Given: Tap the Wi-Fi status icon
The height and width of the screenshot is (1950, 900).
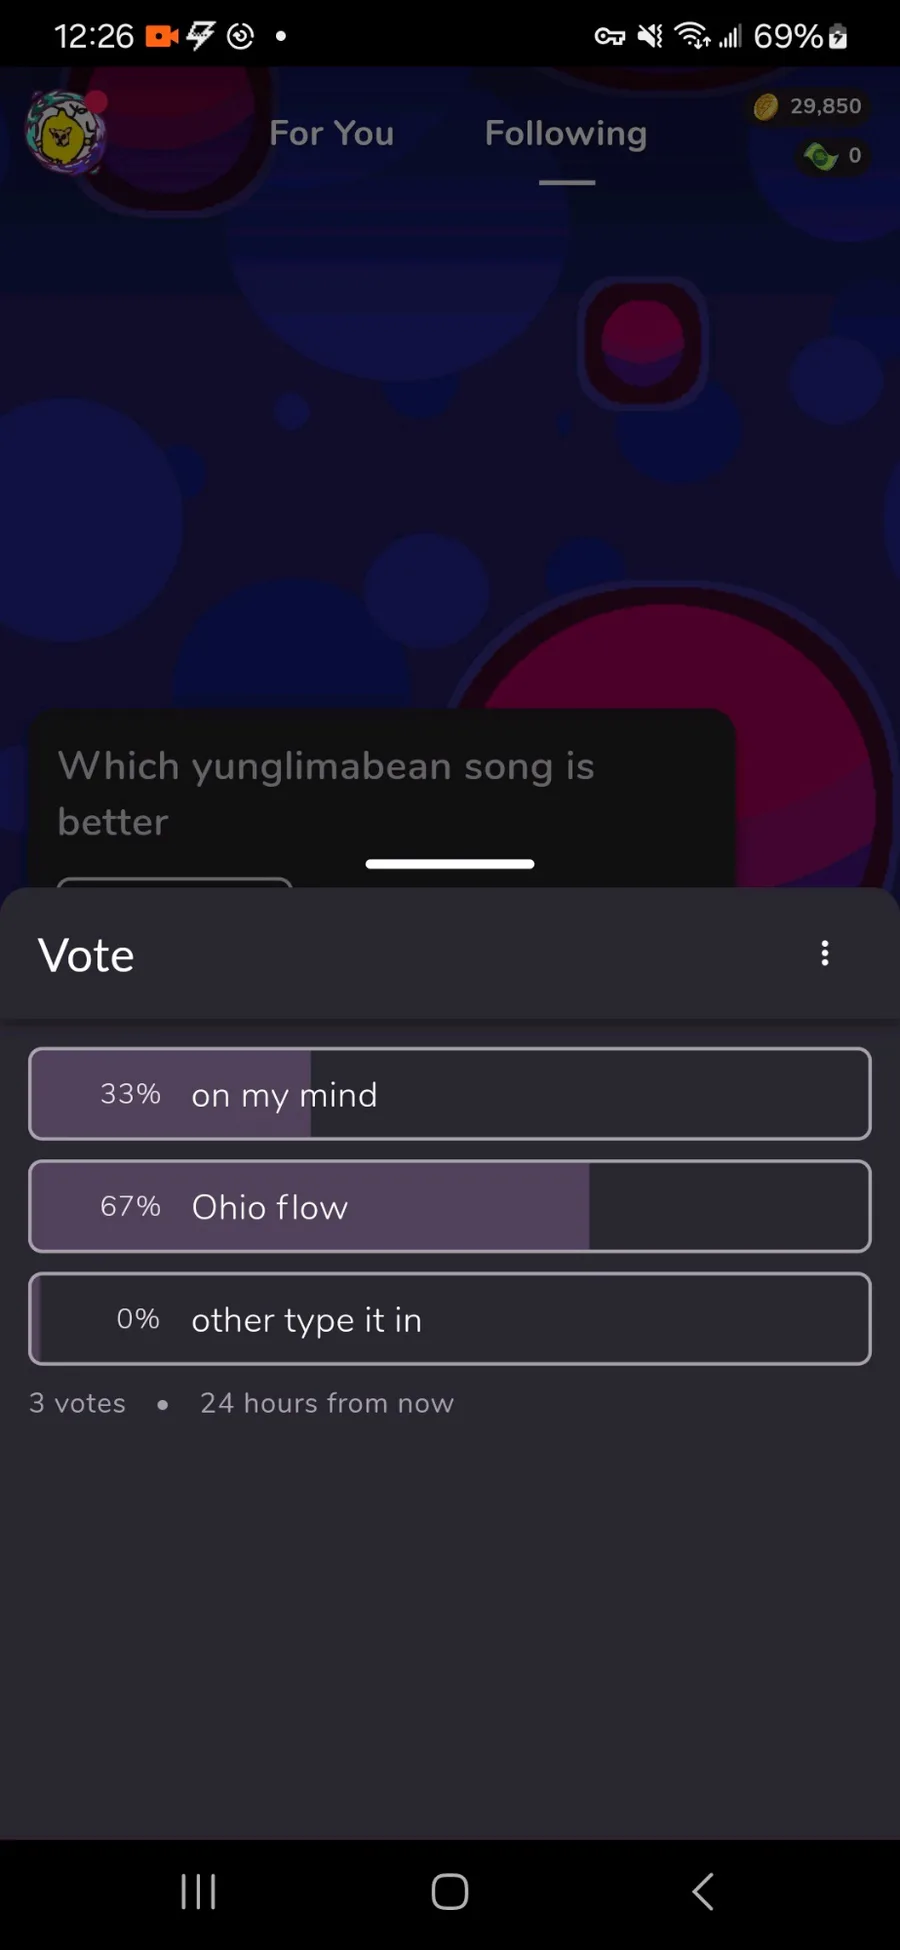Looking at the screenshot, I should 692,37.
